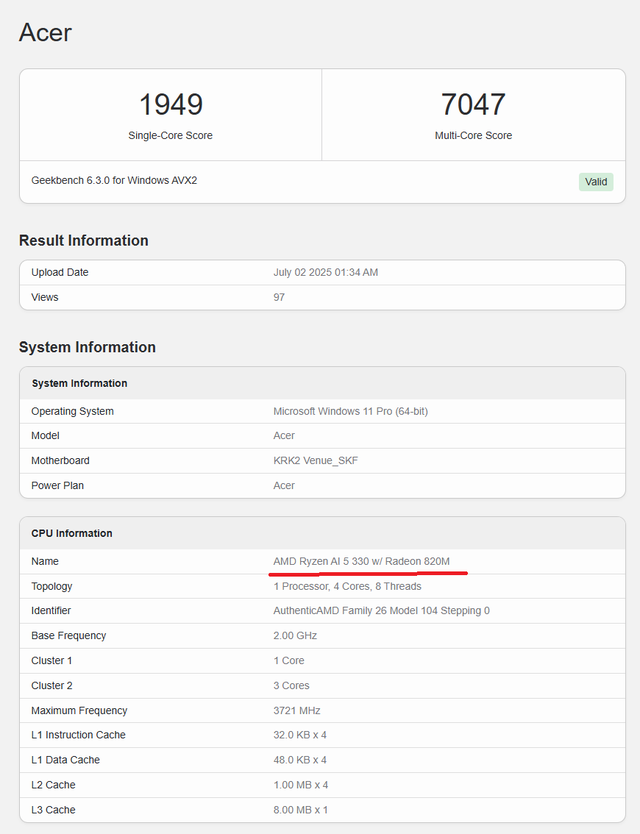The width and height of the screenshot is (640, 834).
Task: Click the System Information section heading
Action: coord(87,347)
